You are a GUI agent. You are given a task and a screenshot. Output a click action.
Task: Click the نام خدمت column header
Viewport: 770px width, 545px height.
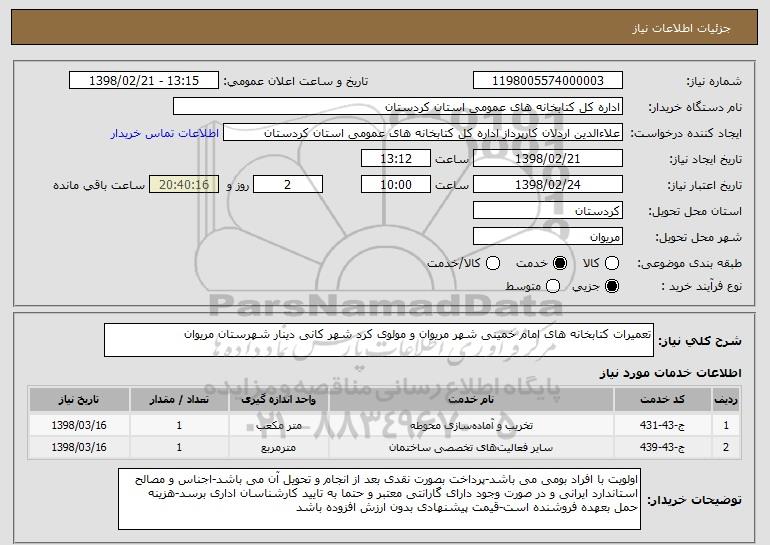pos(471,400)
